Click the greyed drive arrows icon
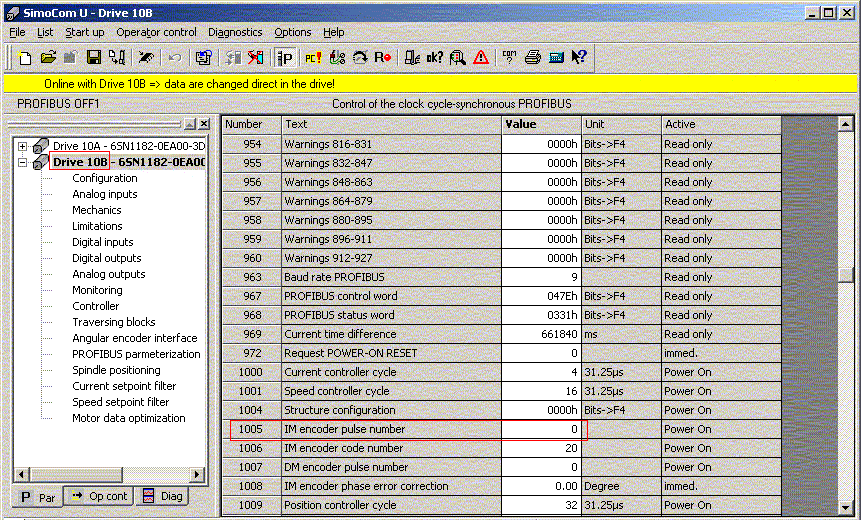This screenshot has height=520, width=861. (233, 57)
